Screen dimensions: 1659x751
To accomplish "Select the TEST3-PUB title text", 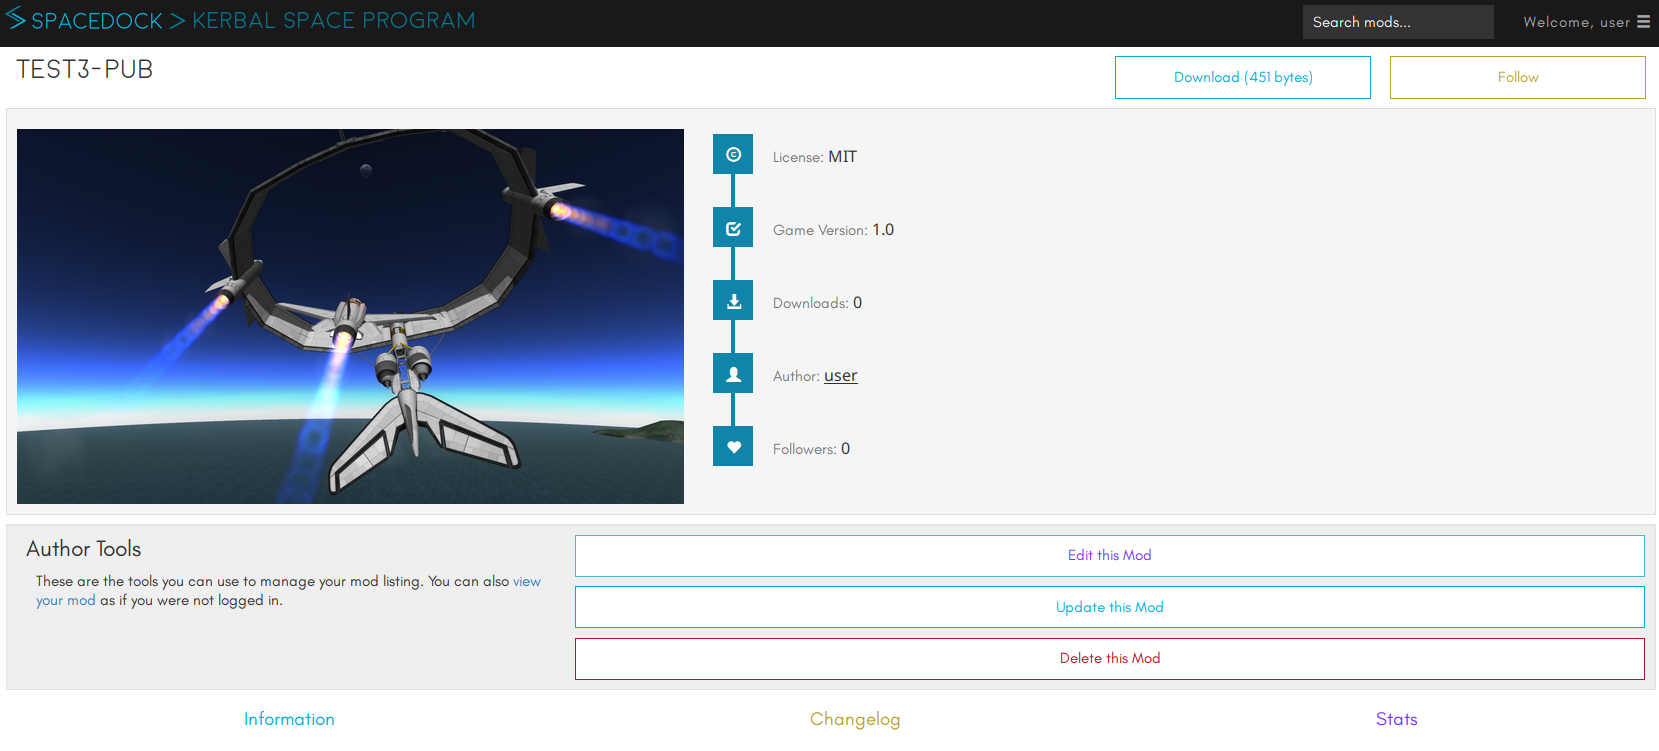I will (x=85, y=69).
